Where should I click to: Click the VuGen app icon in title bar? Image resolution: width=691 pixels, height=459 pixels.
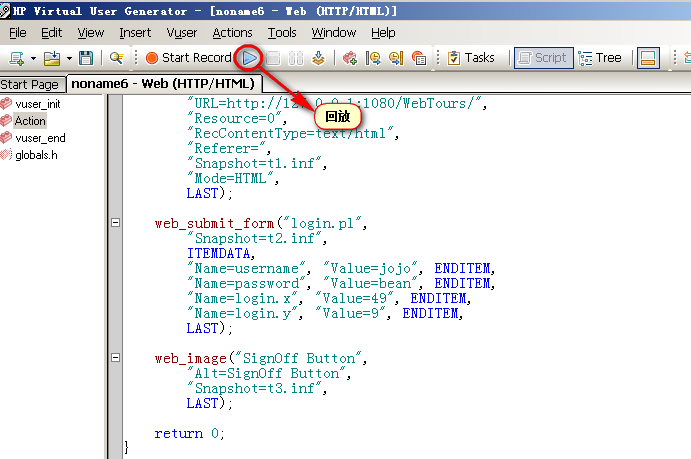pos(5,11)
